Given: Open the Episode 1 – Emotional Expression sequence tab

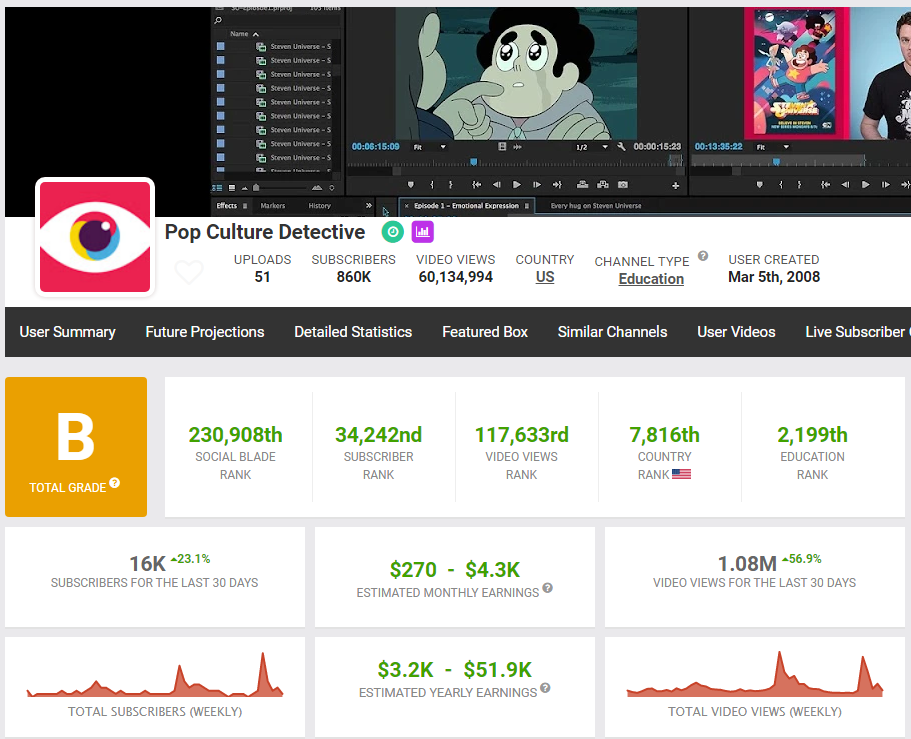Looking at the screenshot, I should tap(466, 206).
